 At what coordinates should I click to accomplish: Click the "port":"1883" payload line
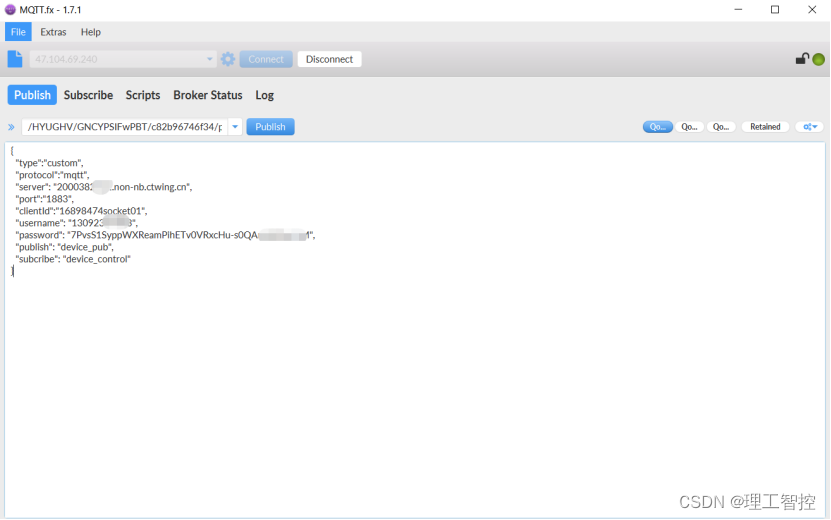(45, 199)
